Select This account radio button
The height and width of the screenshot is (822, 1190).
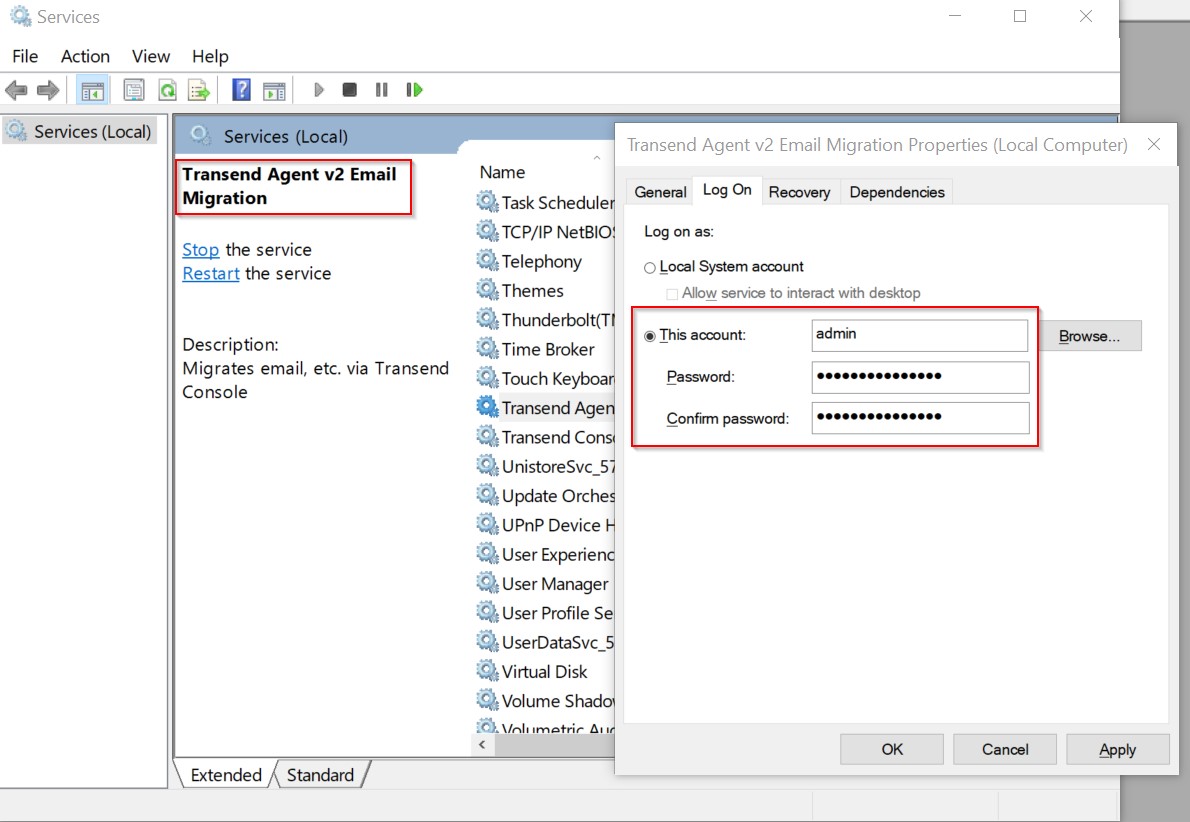point(650,335)
